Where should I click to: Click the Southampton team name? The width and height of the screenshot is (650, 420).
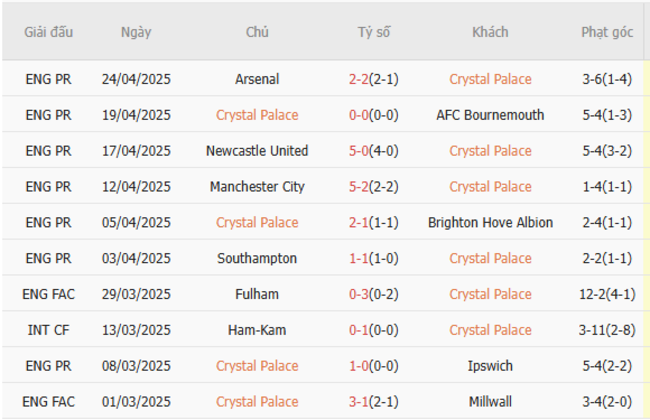click(x=257, y=258)
